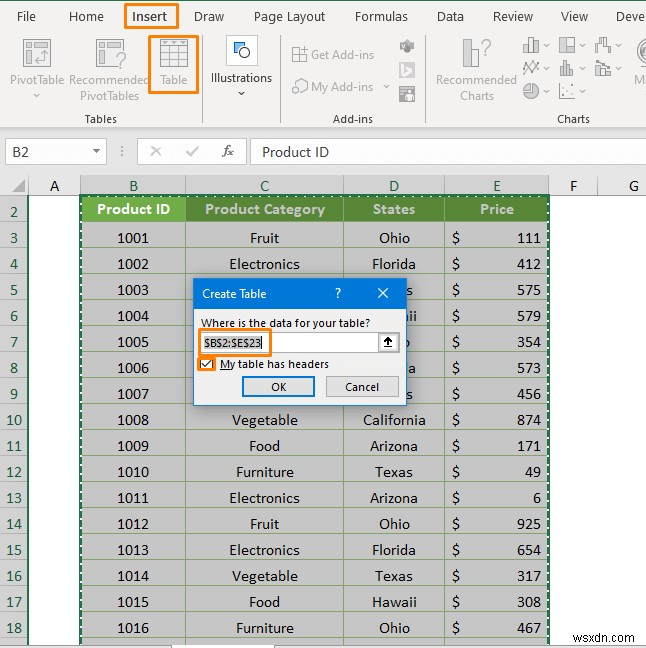Expand the column chart dropdown arrow
The image size is (646, 648).
click(546, 45)
